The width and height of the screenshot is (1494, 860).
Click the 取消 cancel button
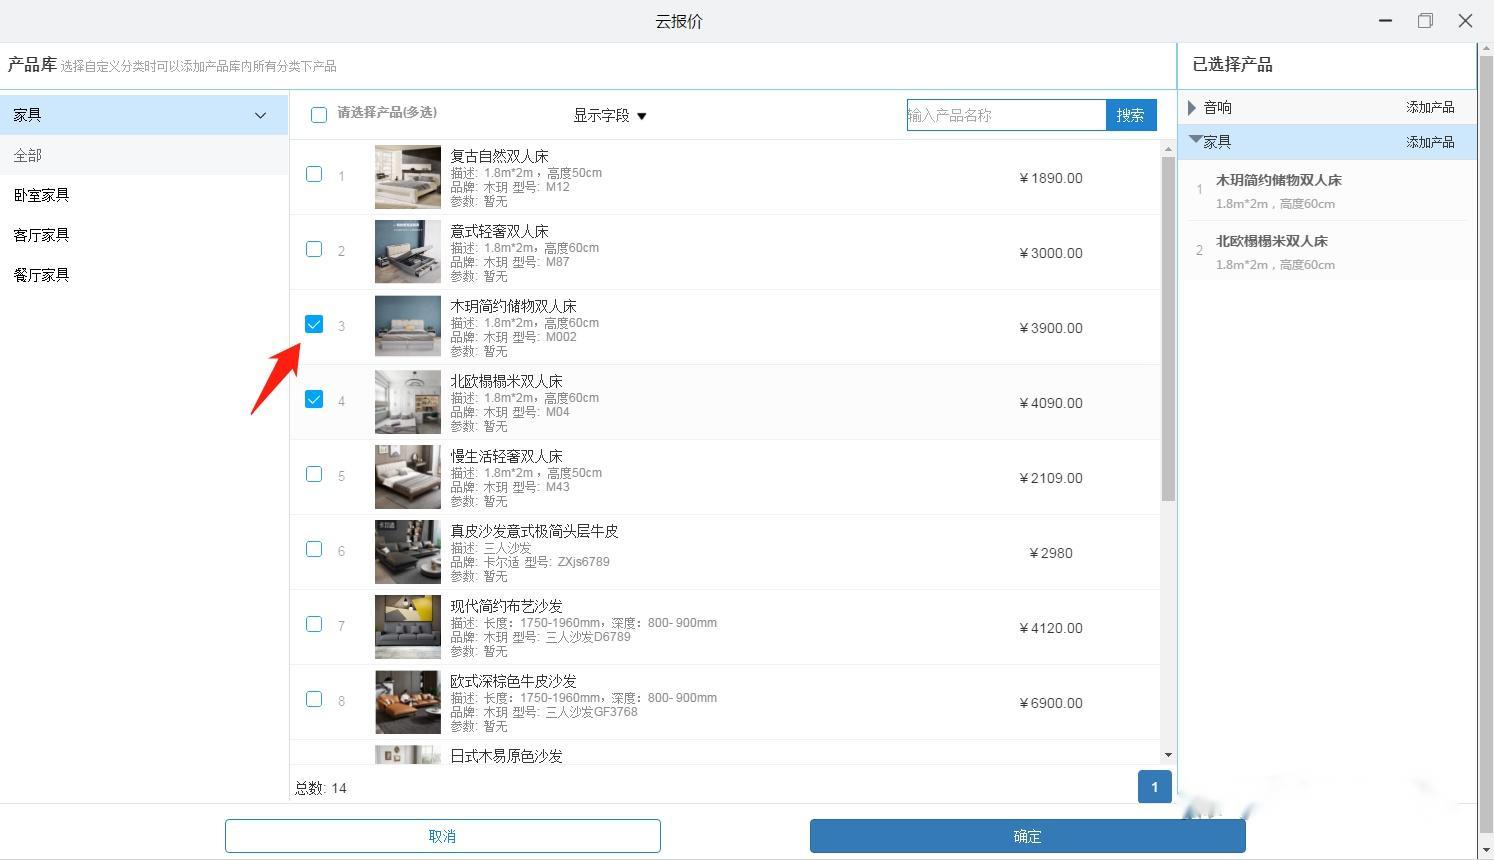(x=442, y=836)
